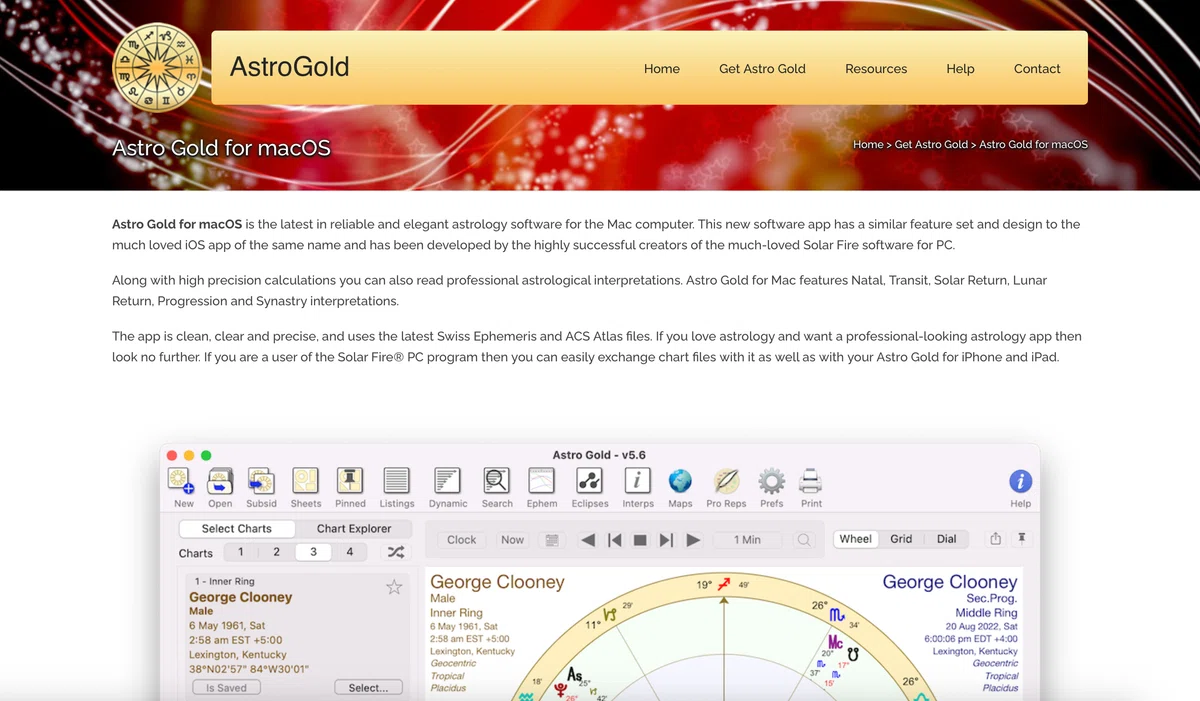1200x701 pixels.
Task: Click the Home breadcrumb link
Action: (x=868, y=145)
